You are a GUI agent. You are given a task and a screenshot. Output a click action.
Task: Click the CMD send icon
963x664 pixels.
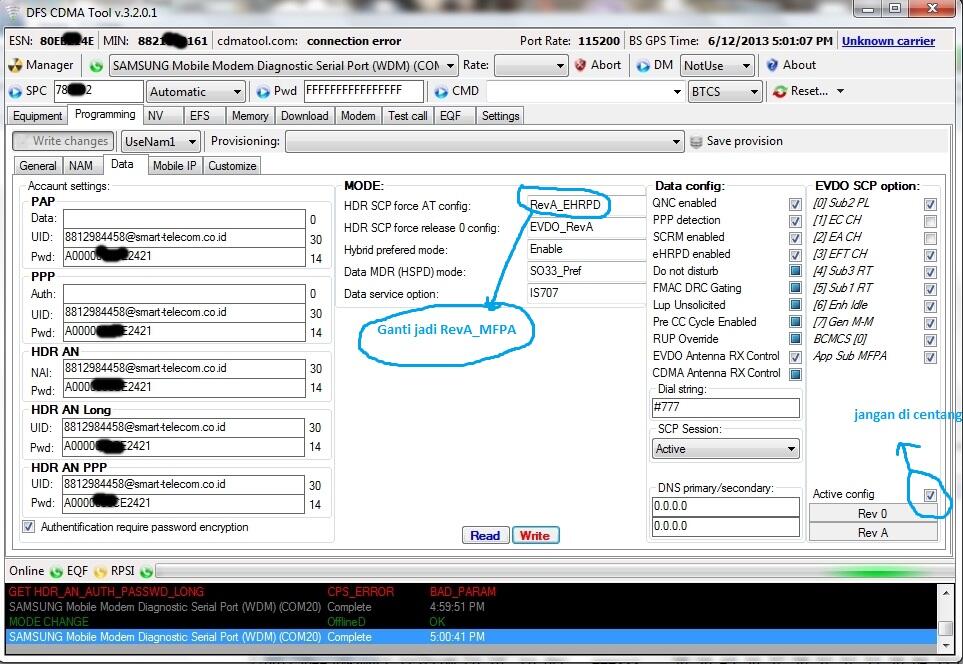pos(441,92)
